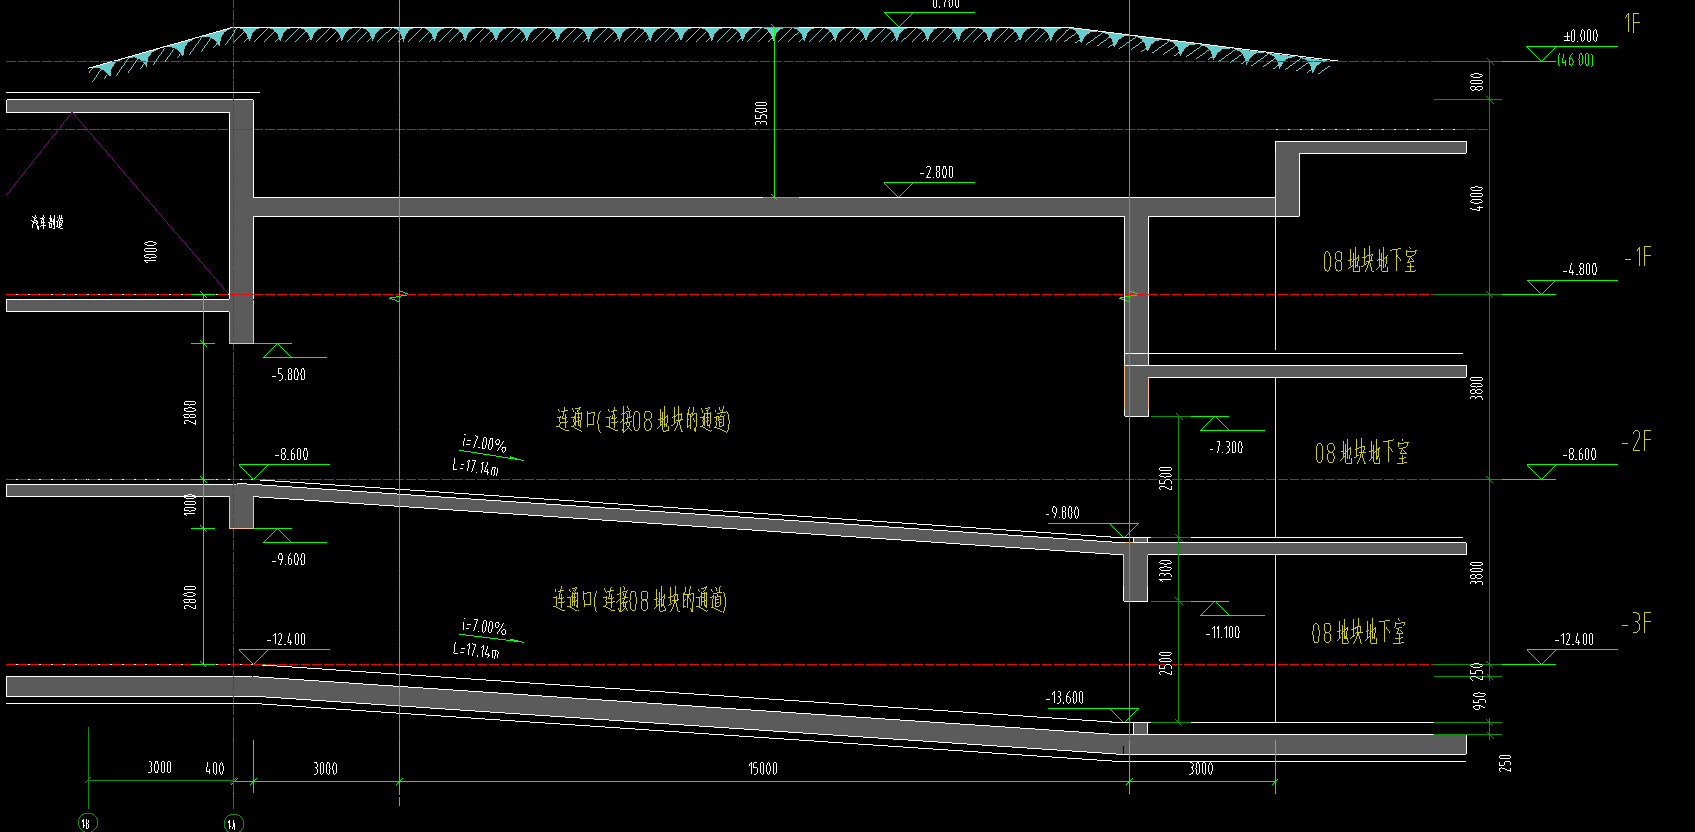The image size is (1695, 832).
Task: Click the 3500 green vertical dimension
Action: (x=762, y=113)
